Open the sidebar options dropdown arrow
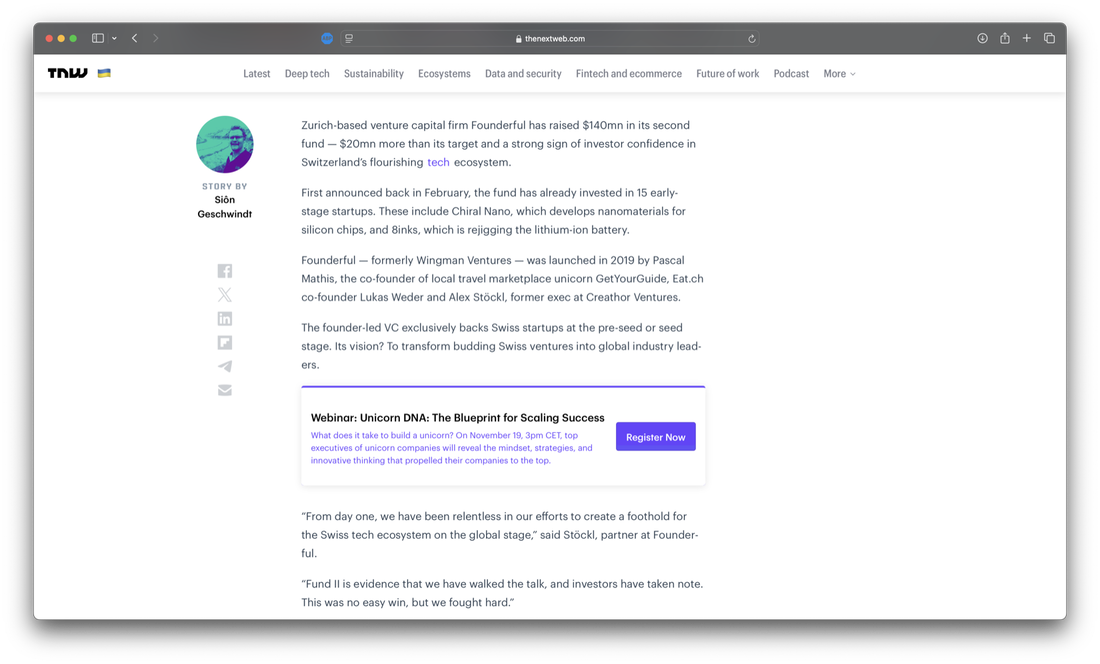This screenshot has height=664, width=1100. tap(114, 38)
